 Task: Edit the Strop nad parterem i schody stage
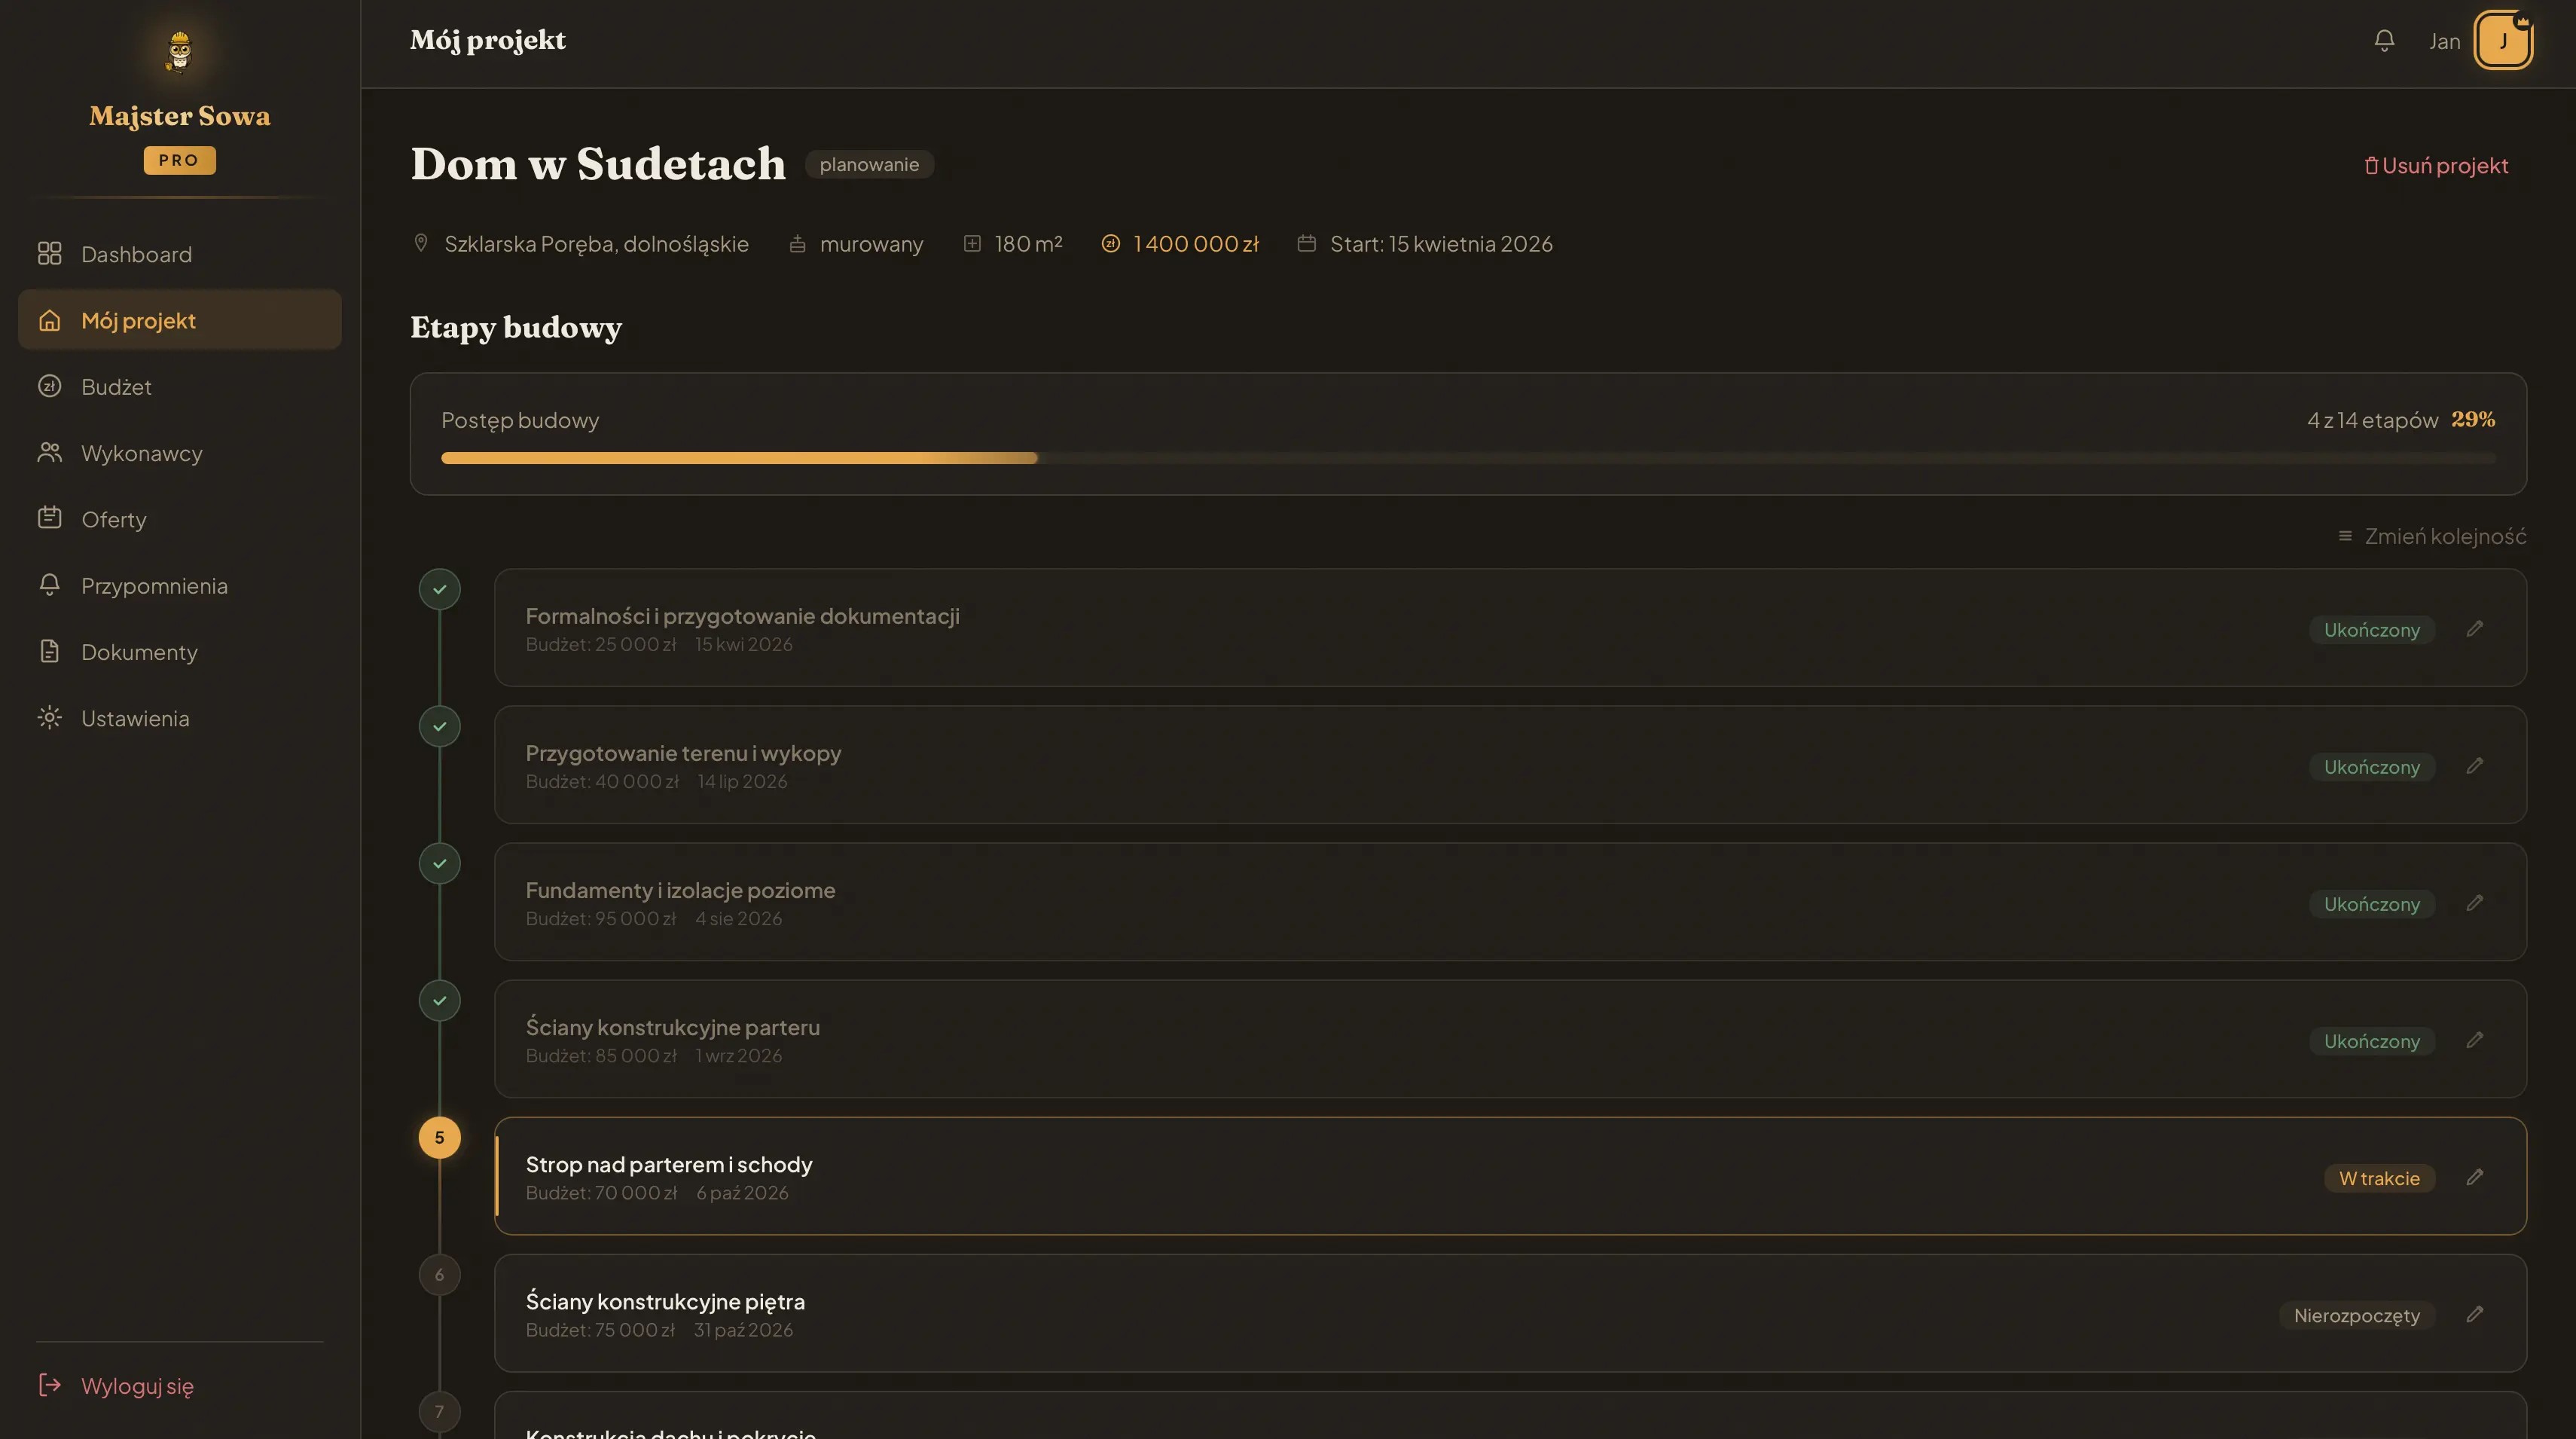2474,1177
